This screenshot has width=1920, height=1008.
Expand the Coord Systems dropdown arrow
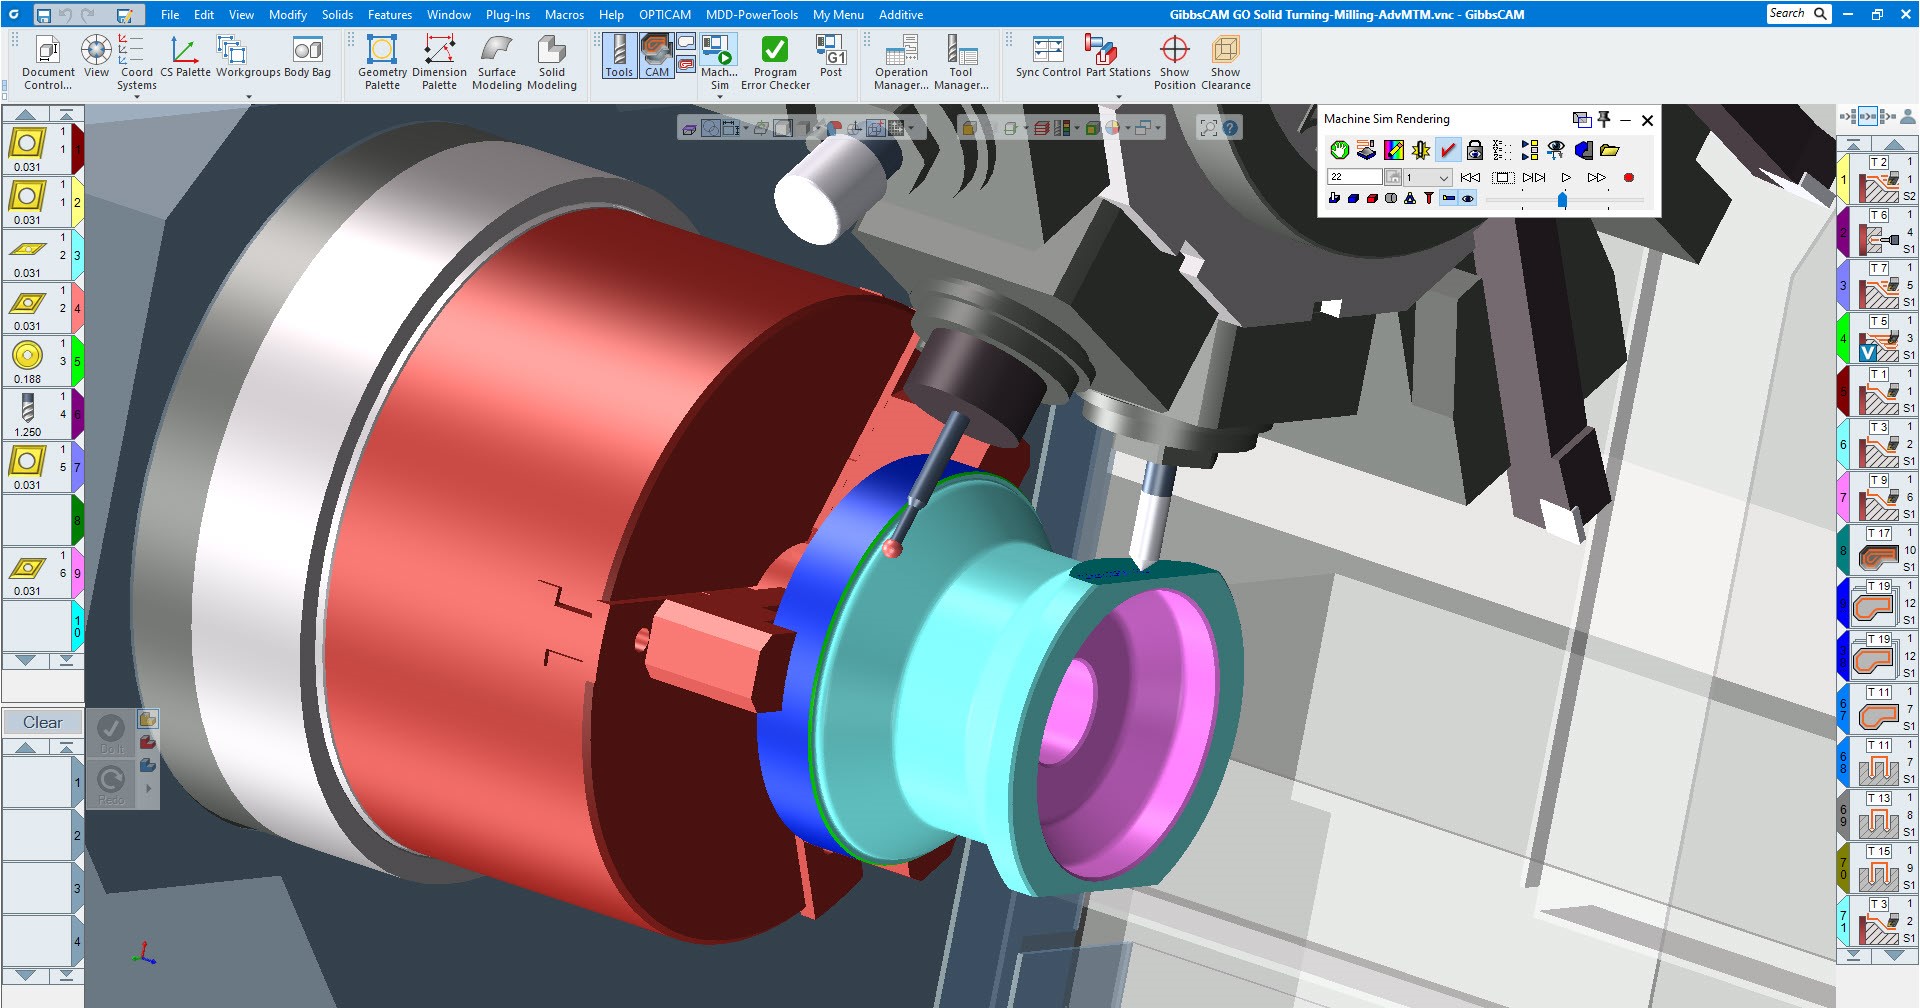137,97
